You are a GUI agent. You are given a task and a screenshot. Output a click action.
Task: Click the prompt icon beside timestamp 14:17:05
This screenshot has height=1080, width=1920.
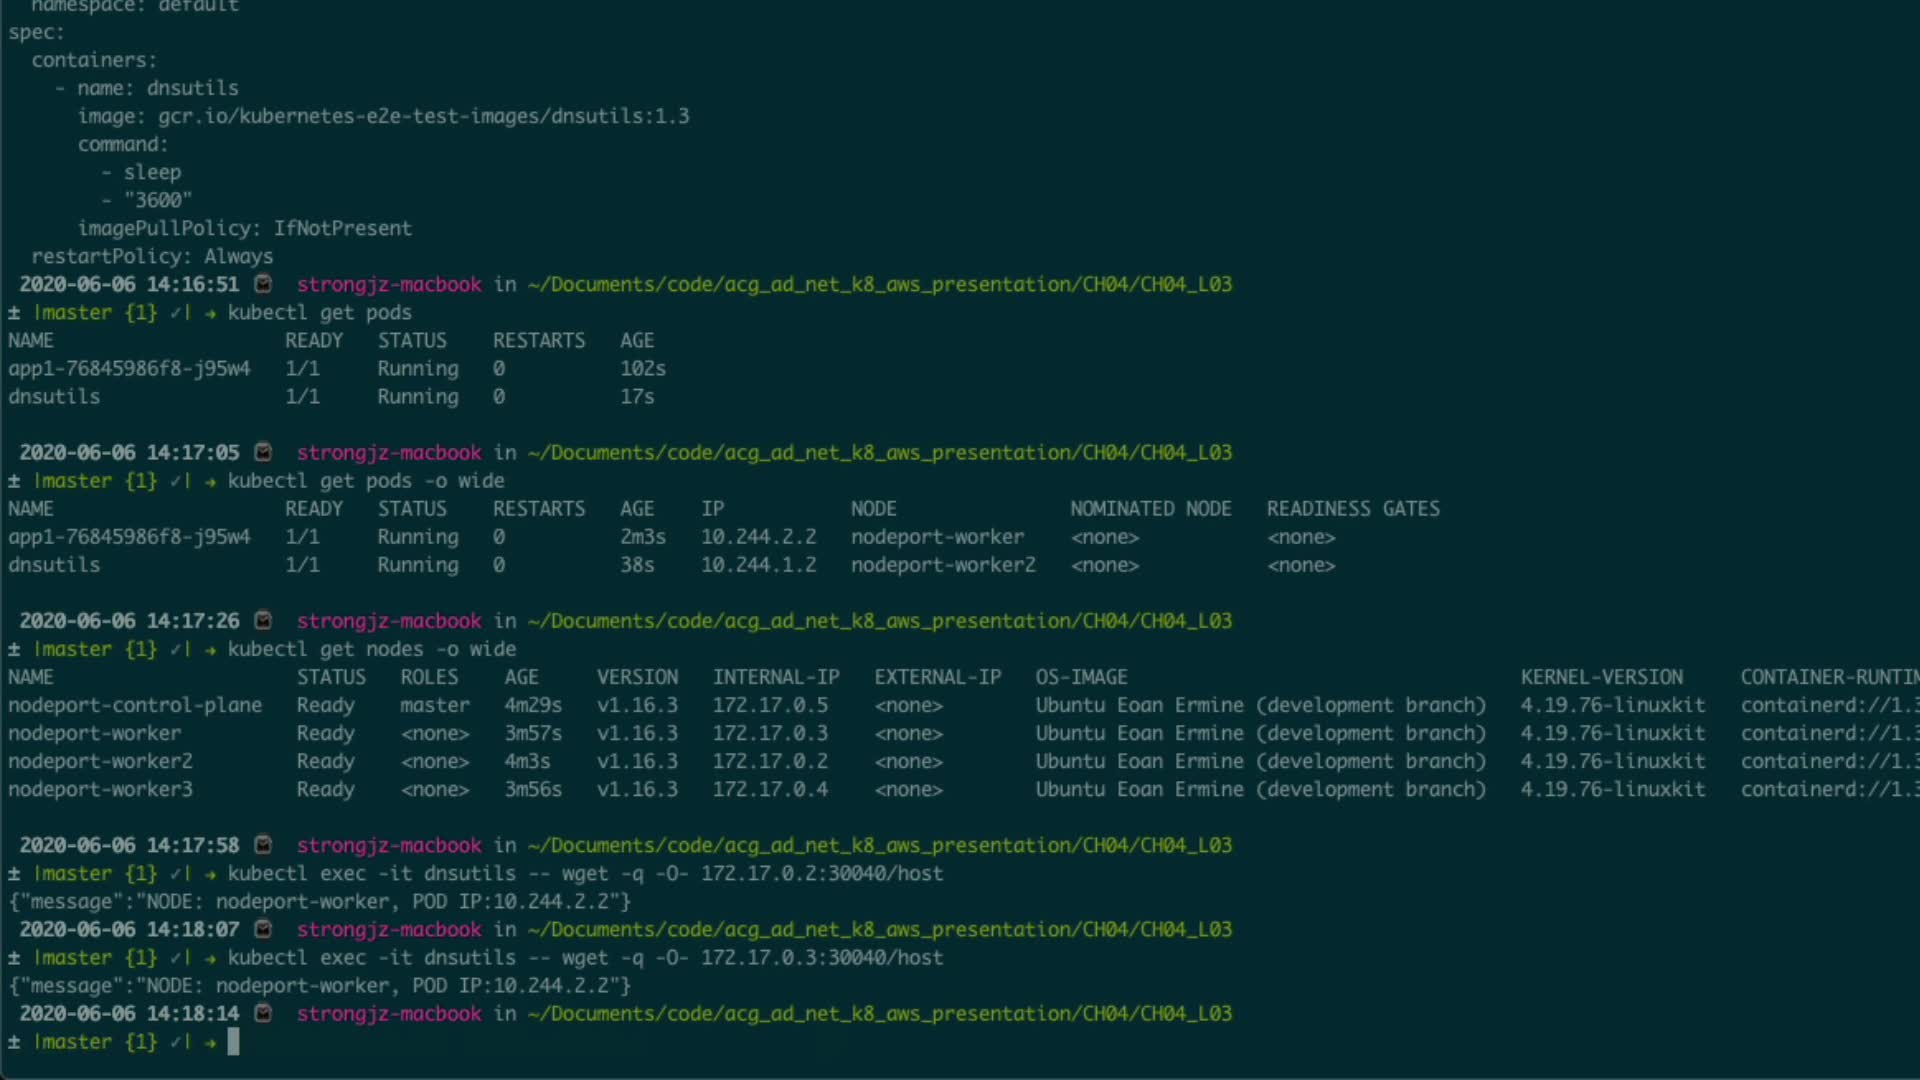tap(263, 452)
